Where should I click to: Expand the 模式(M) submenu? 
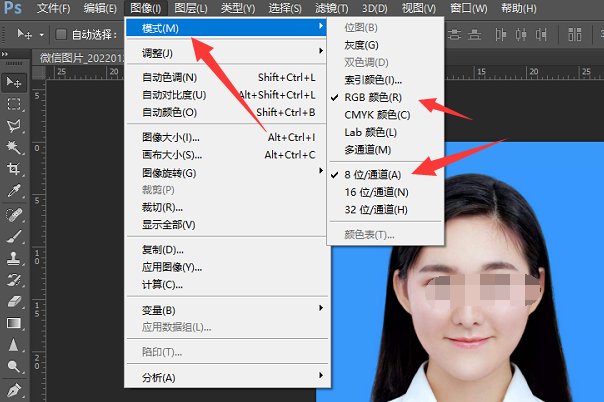(226, 28)
